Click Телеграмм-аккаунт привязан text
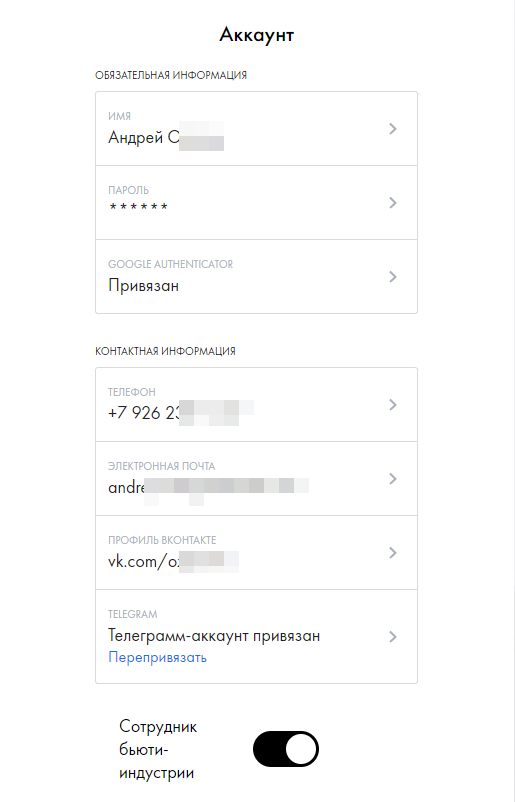The height and width of the screenshot is (802, 515). coord(214,636)
